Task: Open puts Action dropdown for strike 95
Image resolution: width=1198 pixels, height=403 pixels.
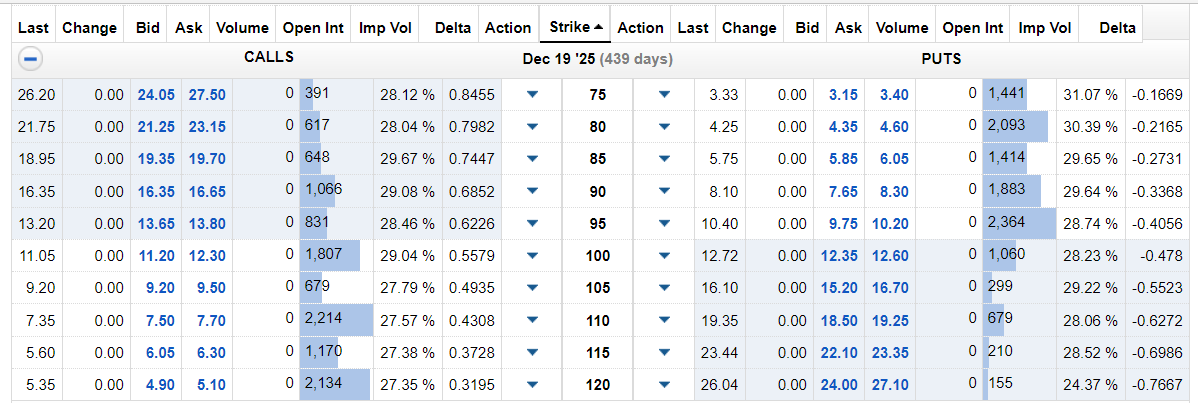Action: [663, 223]
